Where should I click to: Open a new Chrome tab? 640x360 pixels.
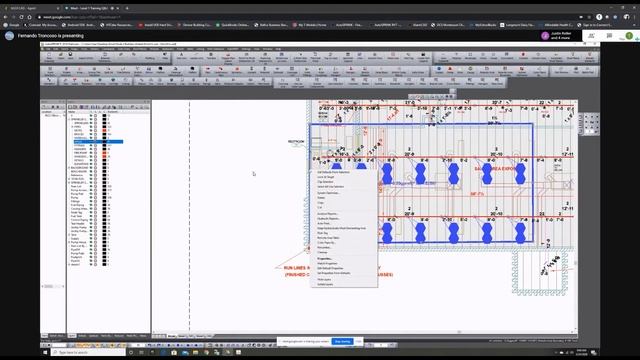(127, 8)
